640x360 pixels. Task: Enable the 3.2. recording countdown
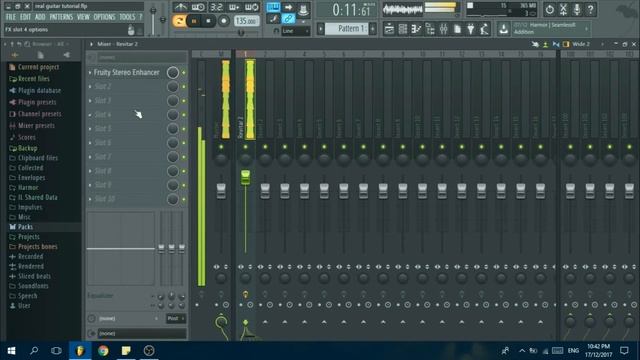(x=216, y=7)
